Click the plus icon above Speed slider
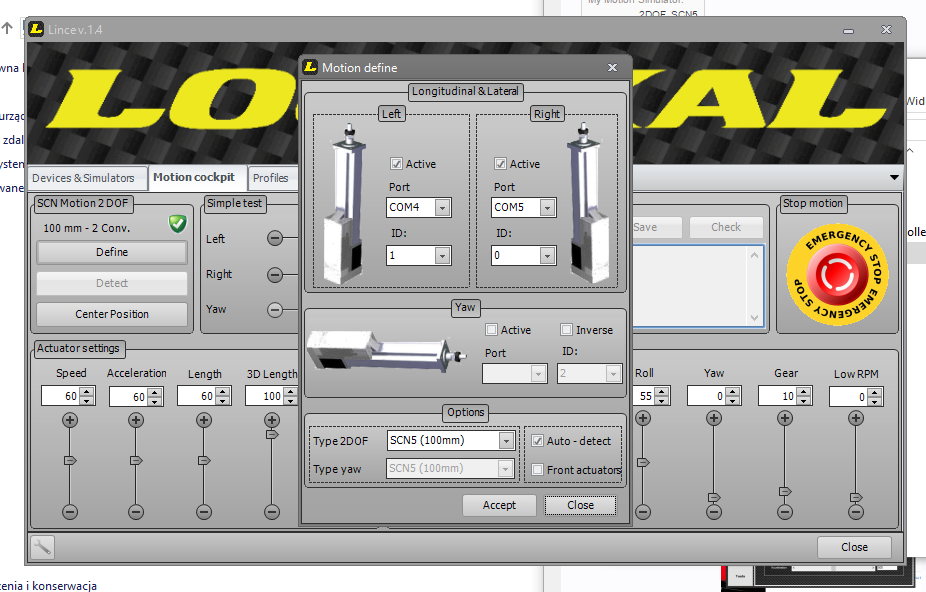The width and height of the screenshot is (926, 592). point(70,420)
